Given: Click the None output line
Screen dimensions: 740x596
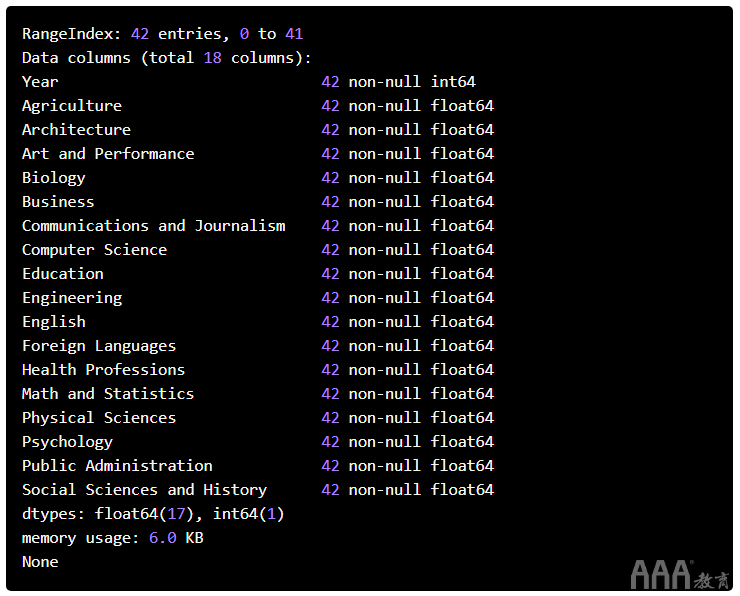Looking at the screenshot, I should coord(40,562).
